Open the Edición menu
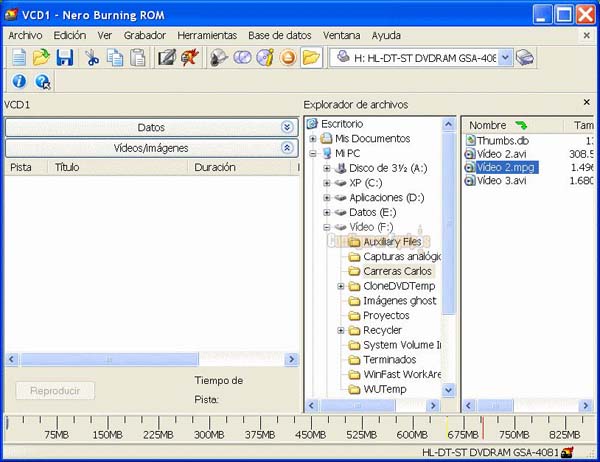This screenshot has height=462, width=600. click(70, 35)
